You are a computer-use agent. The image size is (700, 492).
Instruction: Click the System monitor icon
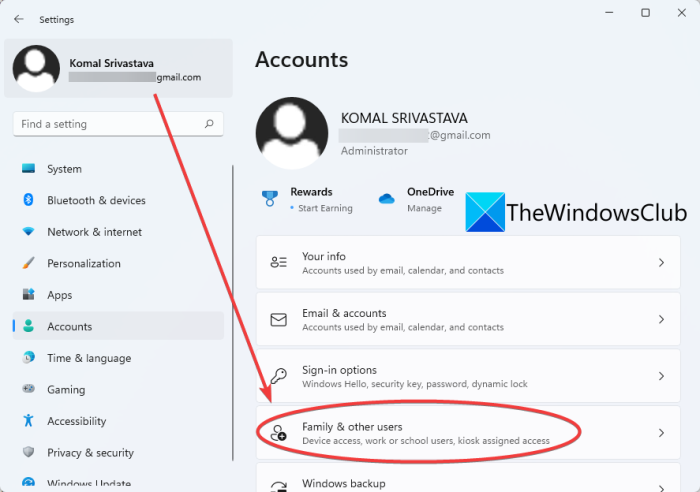click(29, 168)
